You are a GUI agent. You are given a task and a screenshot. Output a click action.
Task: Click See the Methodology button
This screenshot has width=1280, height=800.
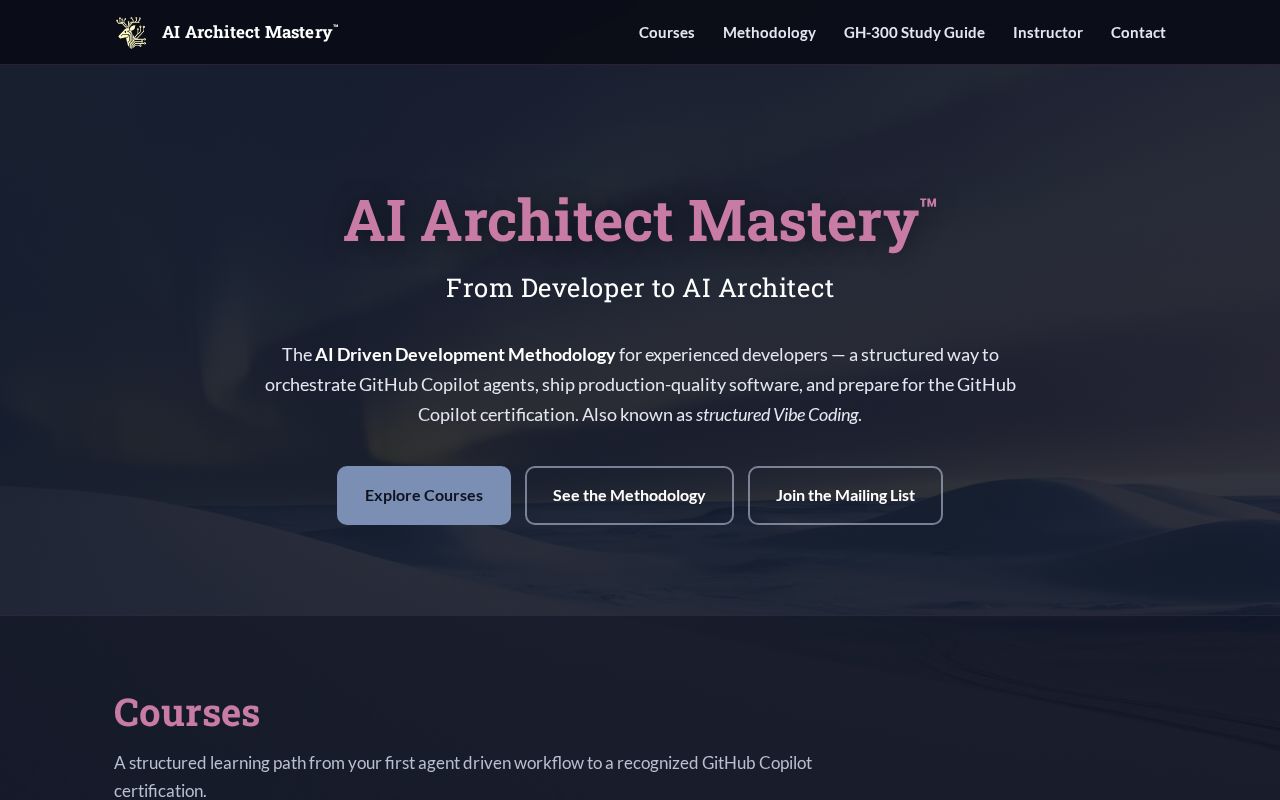629,495
